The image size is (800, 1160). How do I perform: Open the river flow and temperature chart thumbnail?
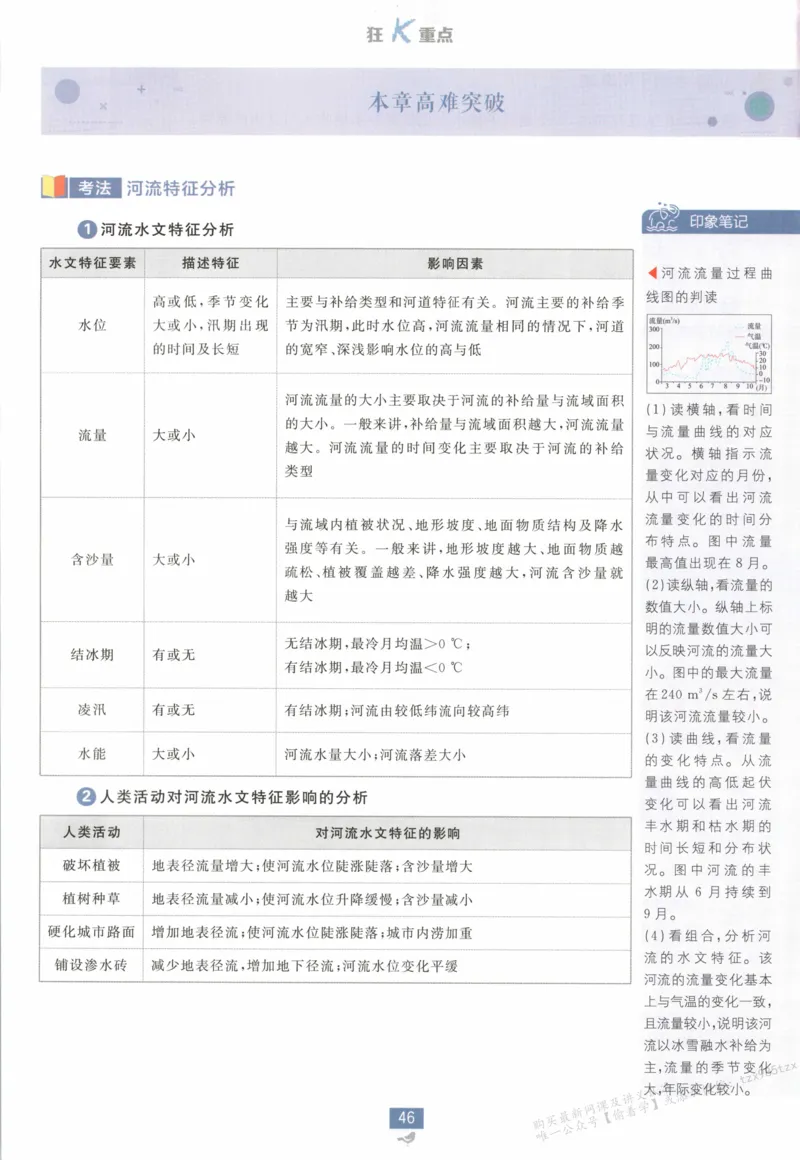(709, 354)
